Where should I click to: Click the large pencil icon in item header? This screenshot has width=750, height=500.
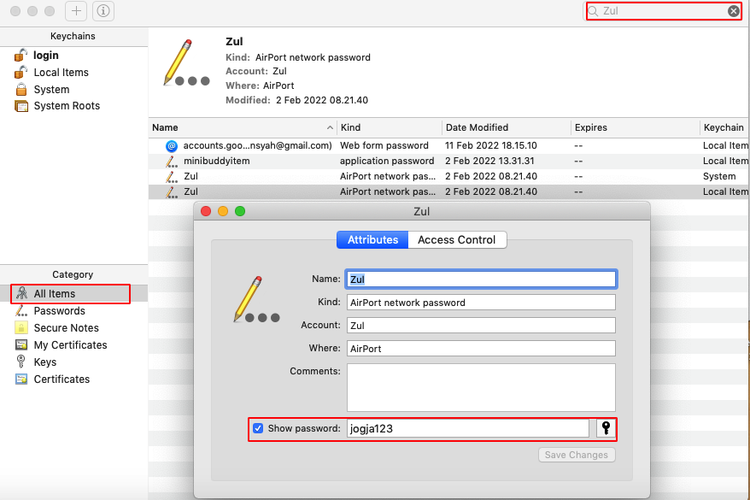(187, 63)
